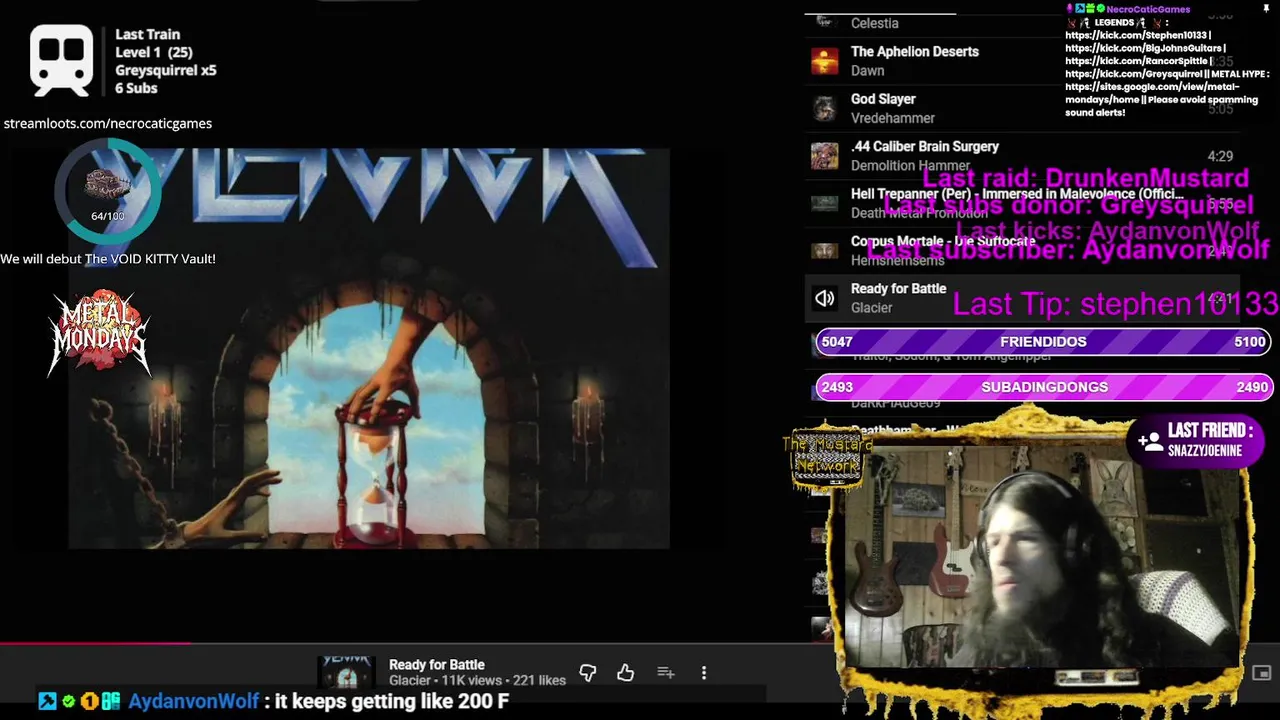Click the green verified badge beside AydanvonWolf
The image size is (1280, 720).
click(x=68, y=701)
